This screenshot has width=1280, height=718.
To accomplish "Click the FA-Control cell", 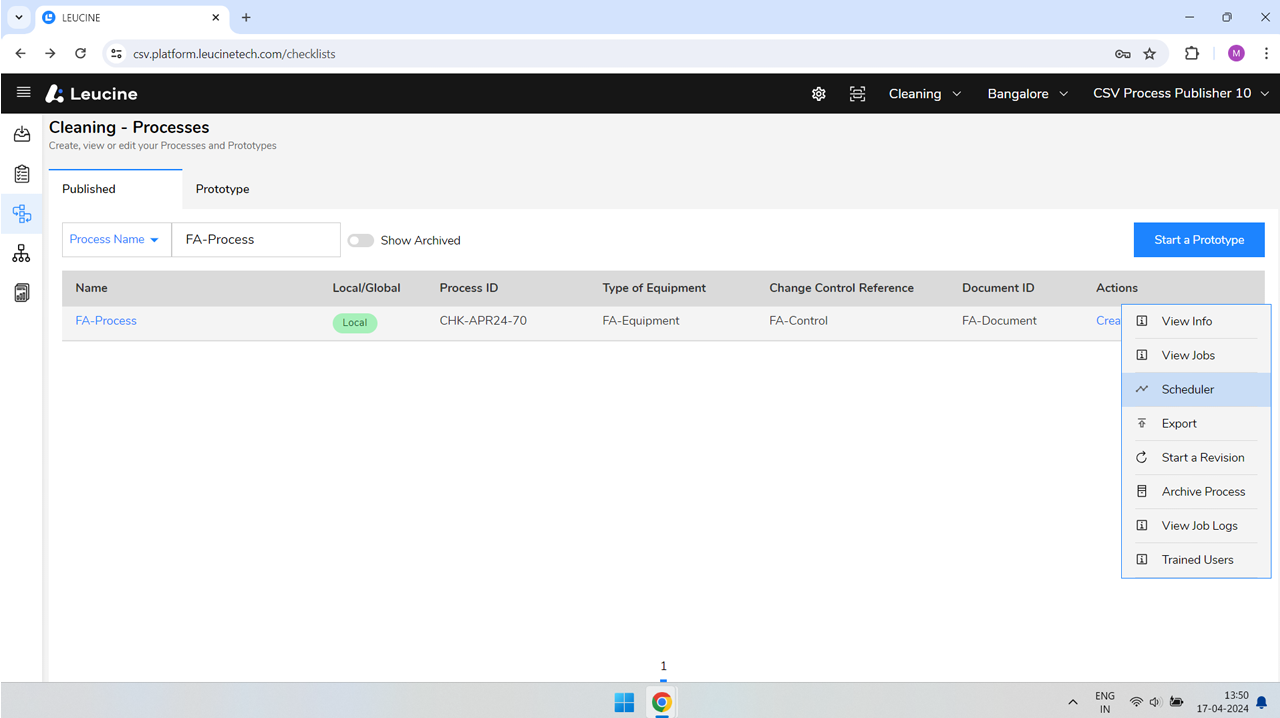I will [x=798, y=321].
